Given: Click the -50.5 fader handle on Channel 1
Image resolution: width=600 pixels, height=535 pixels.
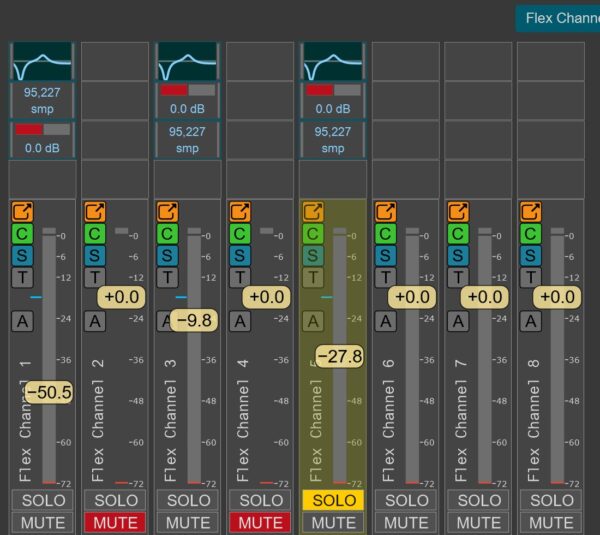Looking at the screenshot, I should point(49,392).
